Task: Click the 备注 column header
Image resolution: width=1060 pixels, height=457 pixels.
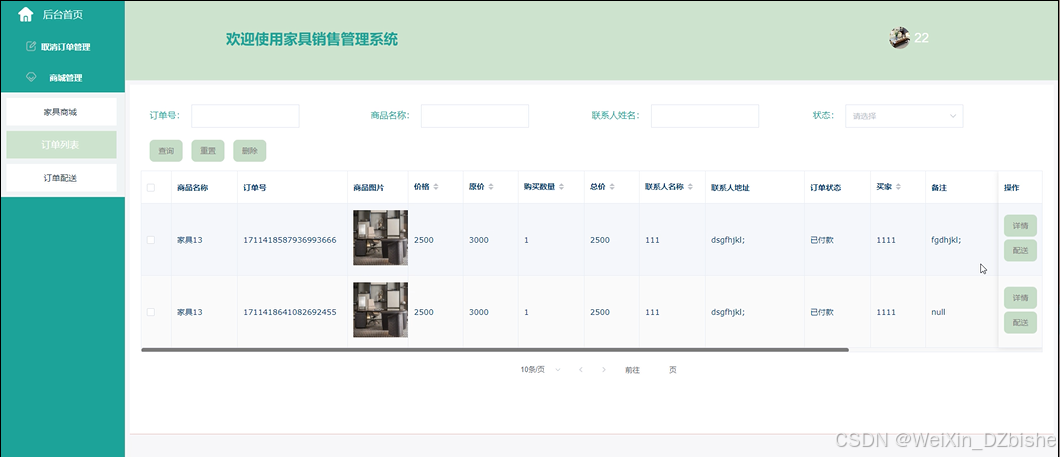Action: click(939, 188)
